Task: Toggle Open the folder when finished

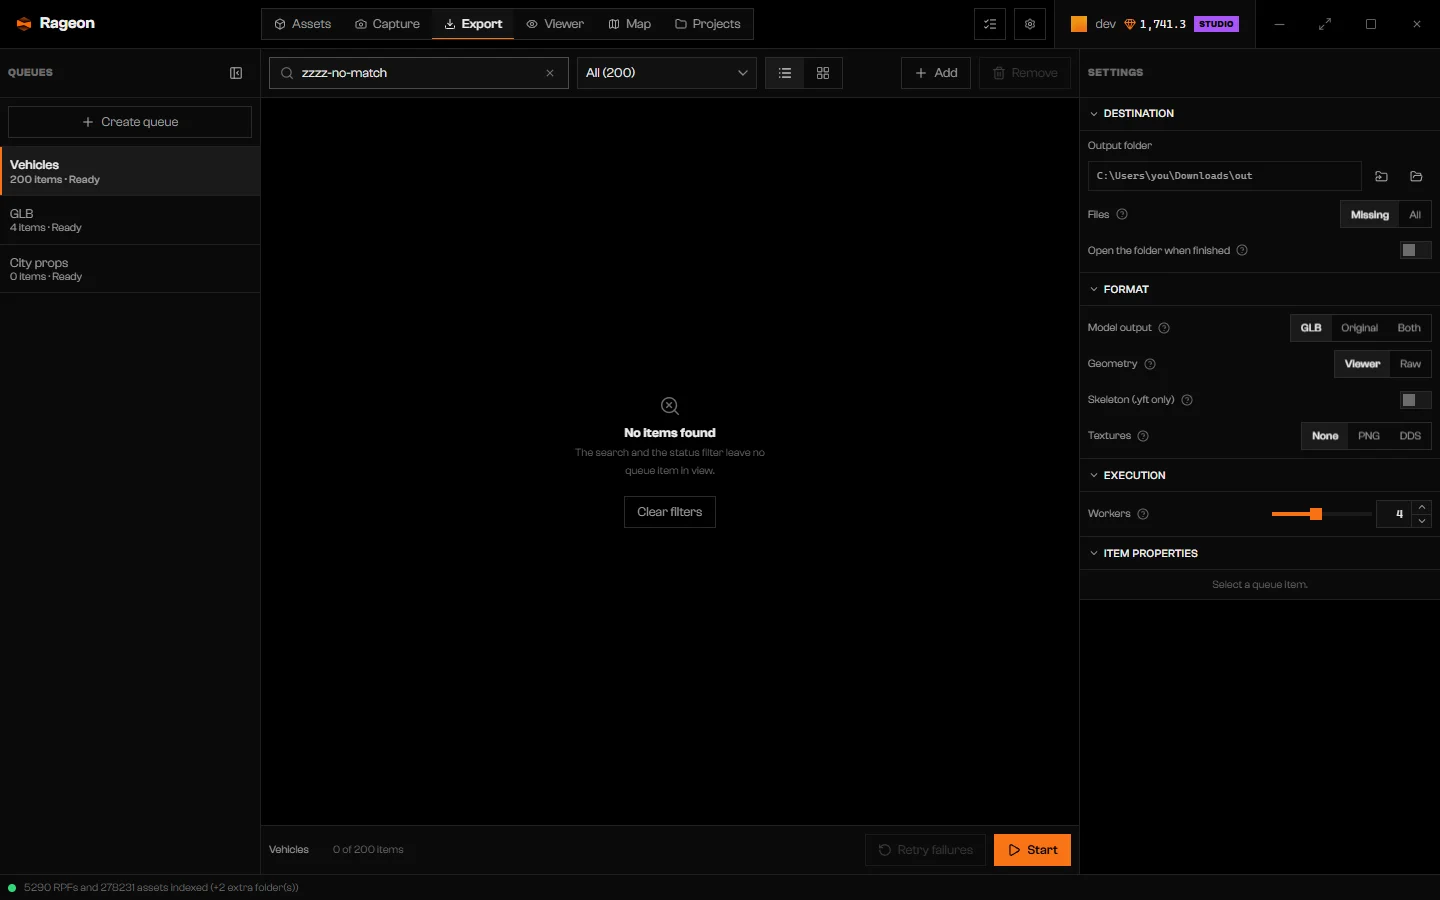Action: point(1415,250)
